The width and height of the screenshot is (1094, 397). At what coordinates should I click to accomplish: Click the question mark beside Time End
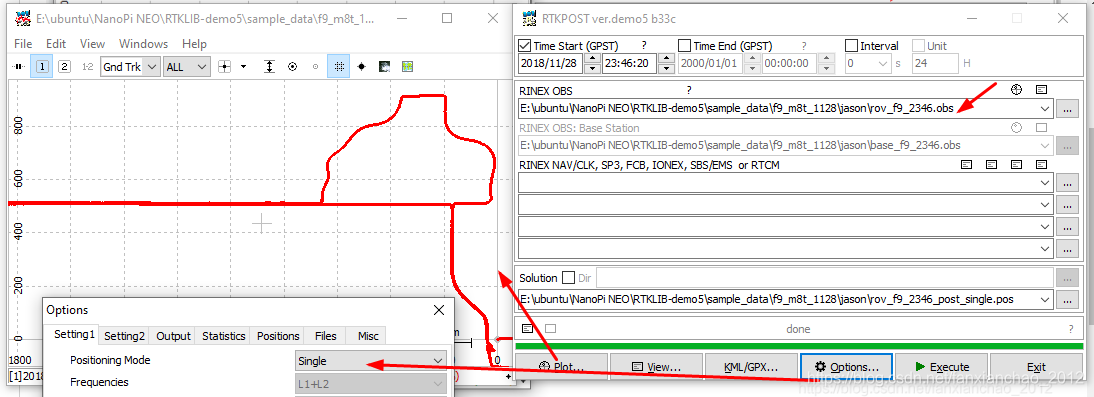[x=804, y=46]
